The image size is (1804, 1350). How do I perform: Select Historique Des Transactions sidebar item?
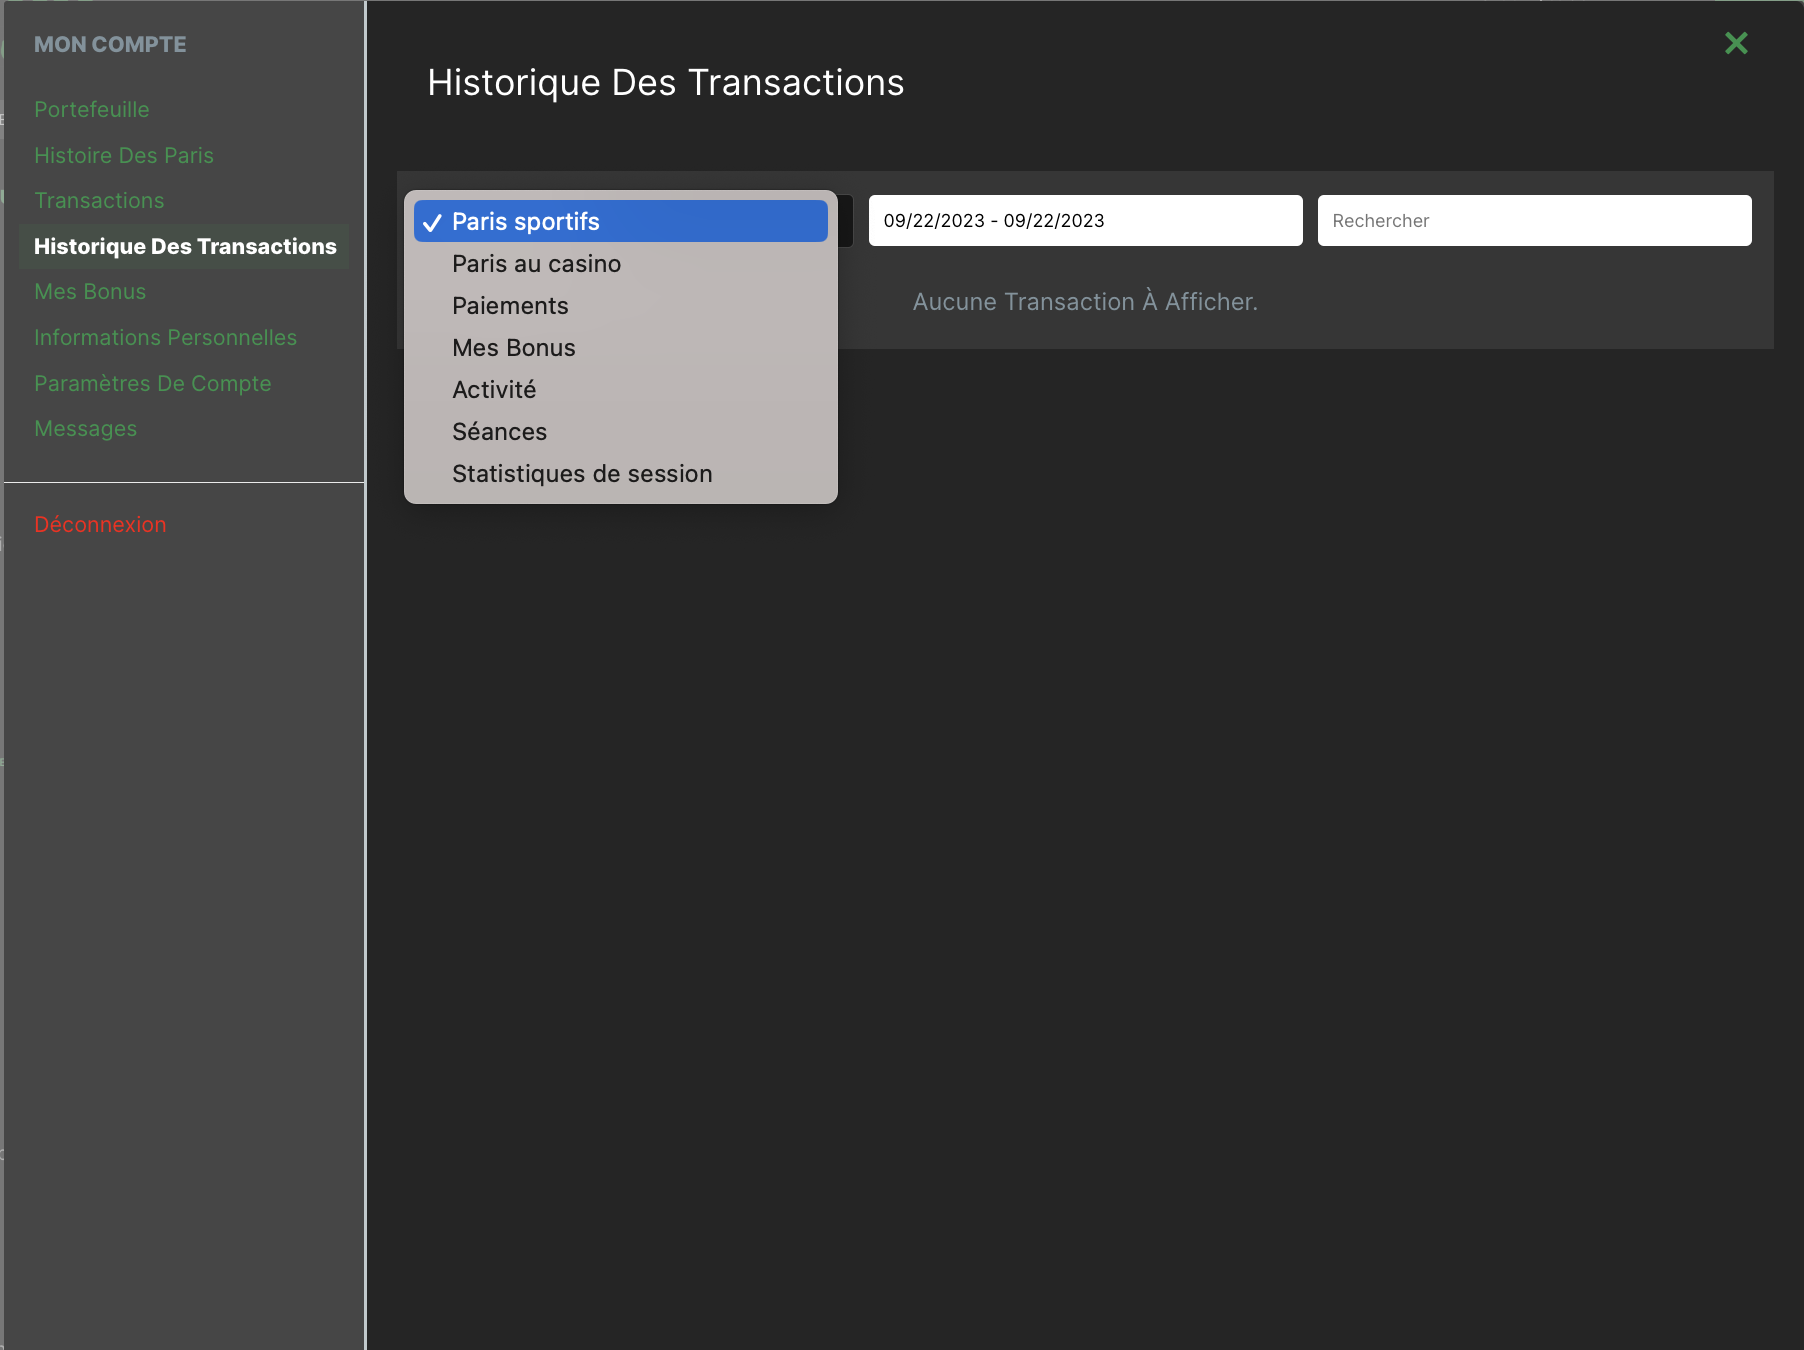coord(185,247)
